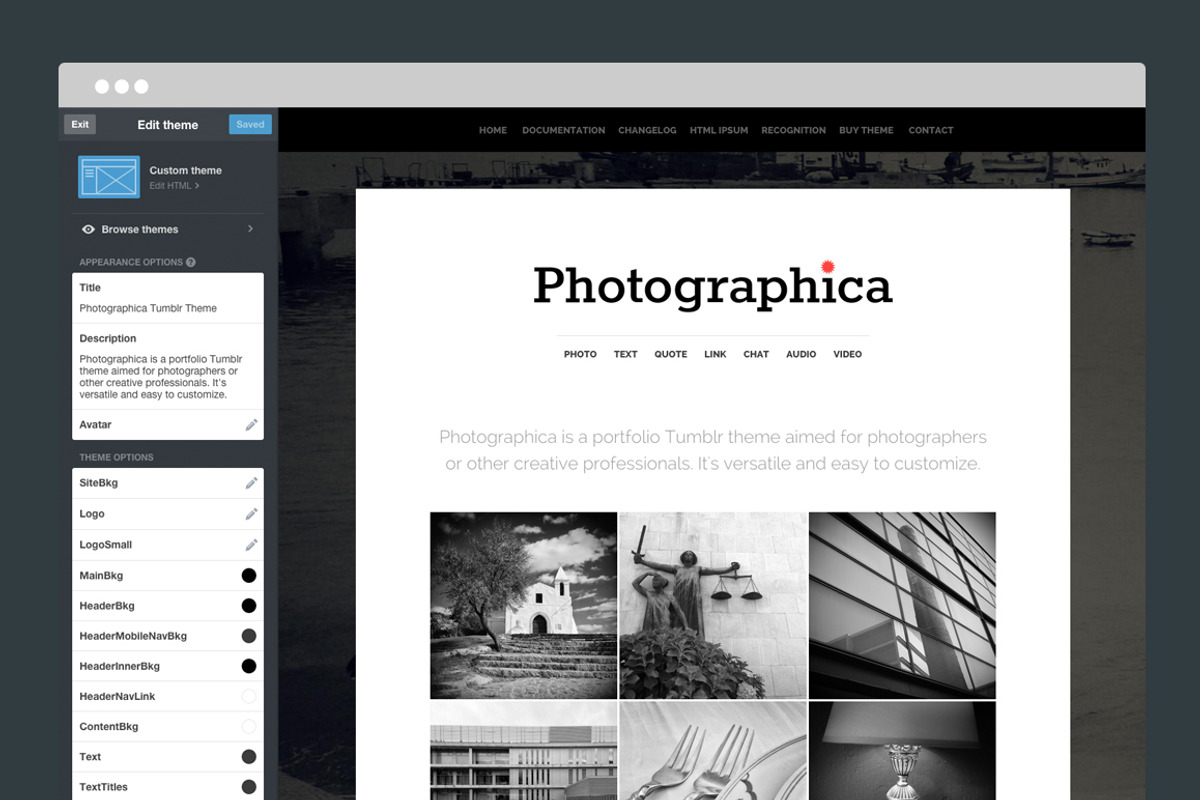Open CHANGELOG nav link
The width and height of the screenshot is (1200, 800).
647,130
